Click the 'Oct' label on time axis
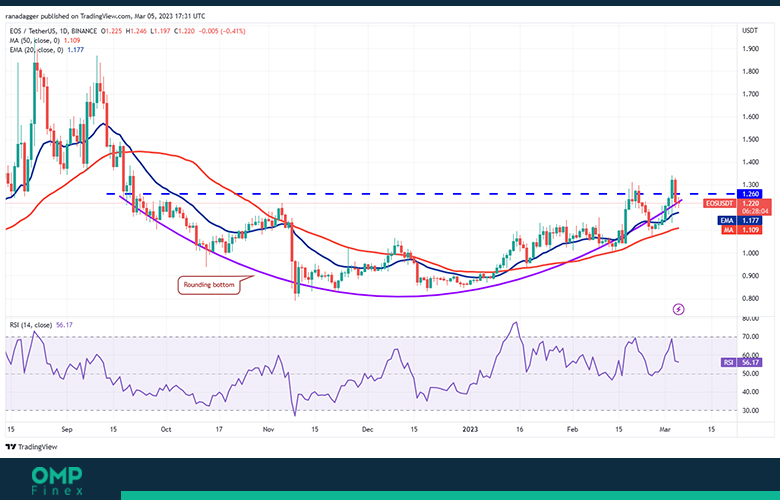Image resolution: width=780 pixels, height=500 pixels. pyautogui.click(x=166, y=429)
